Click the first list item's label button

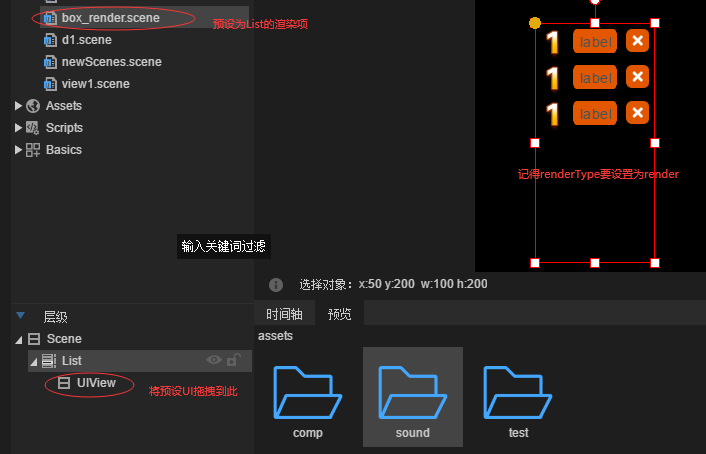[x=595, y=41]
